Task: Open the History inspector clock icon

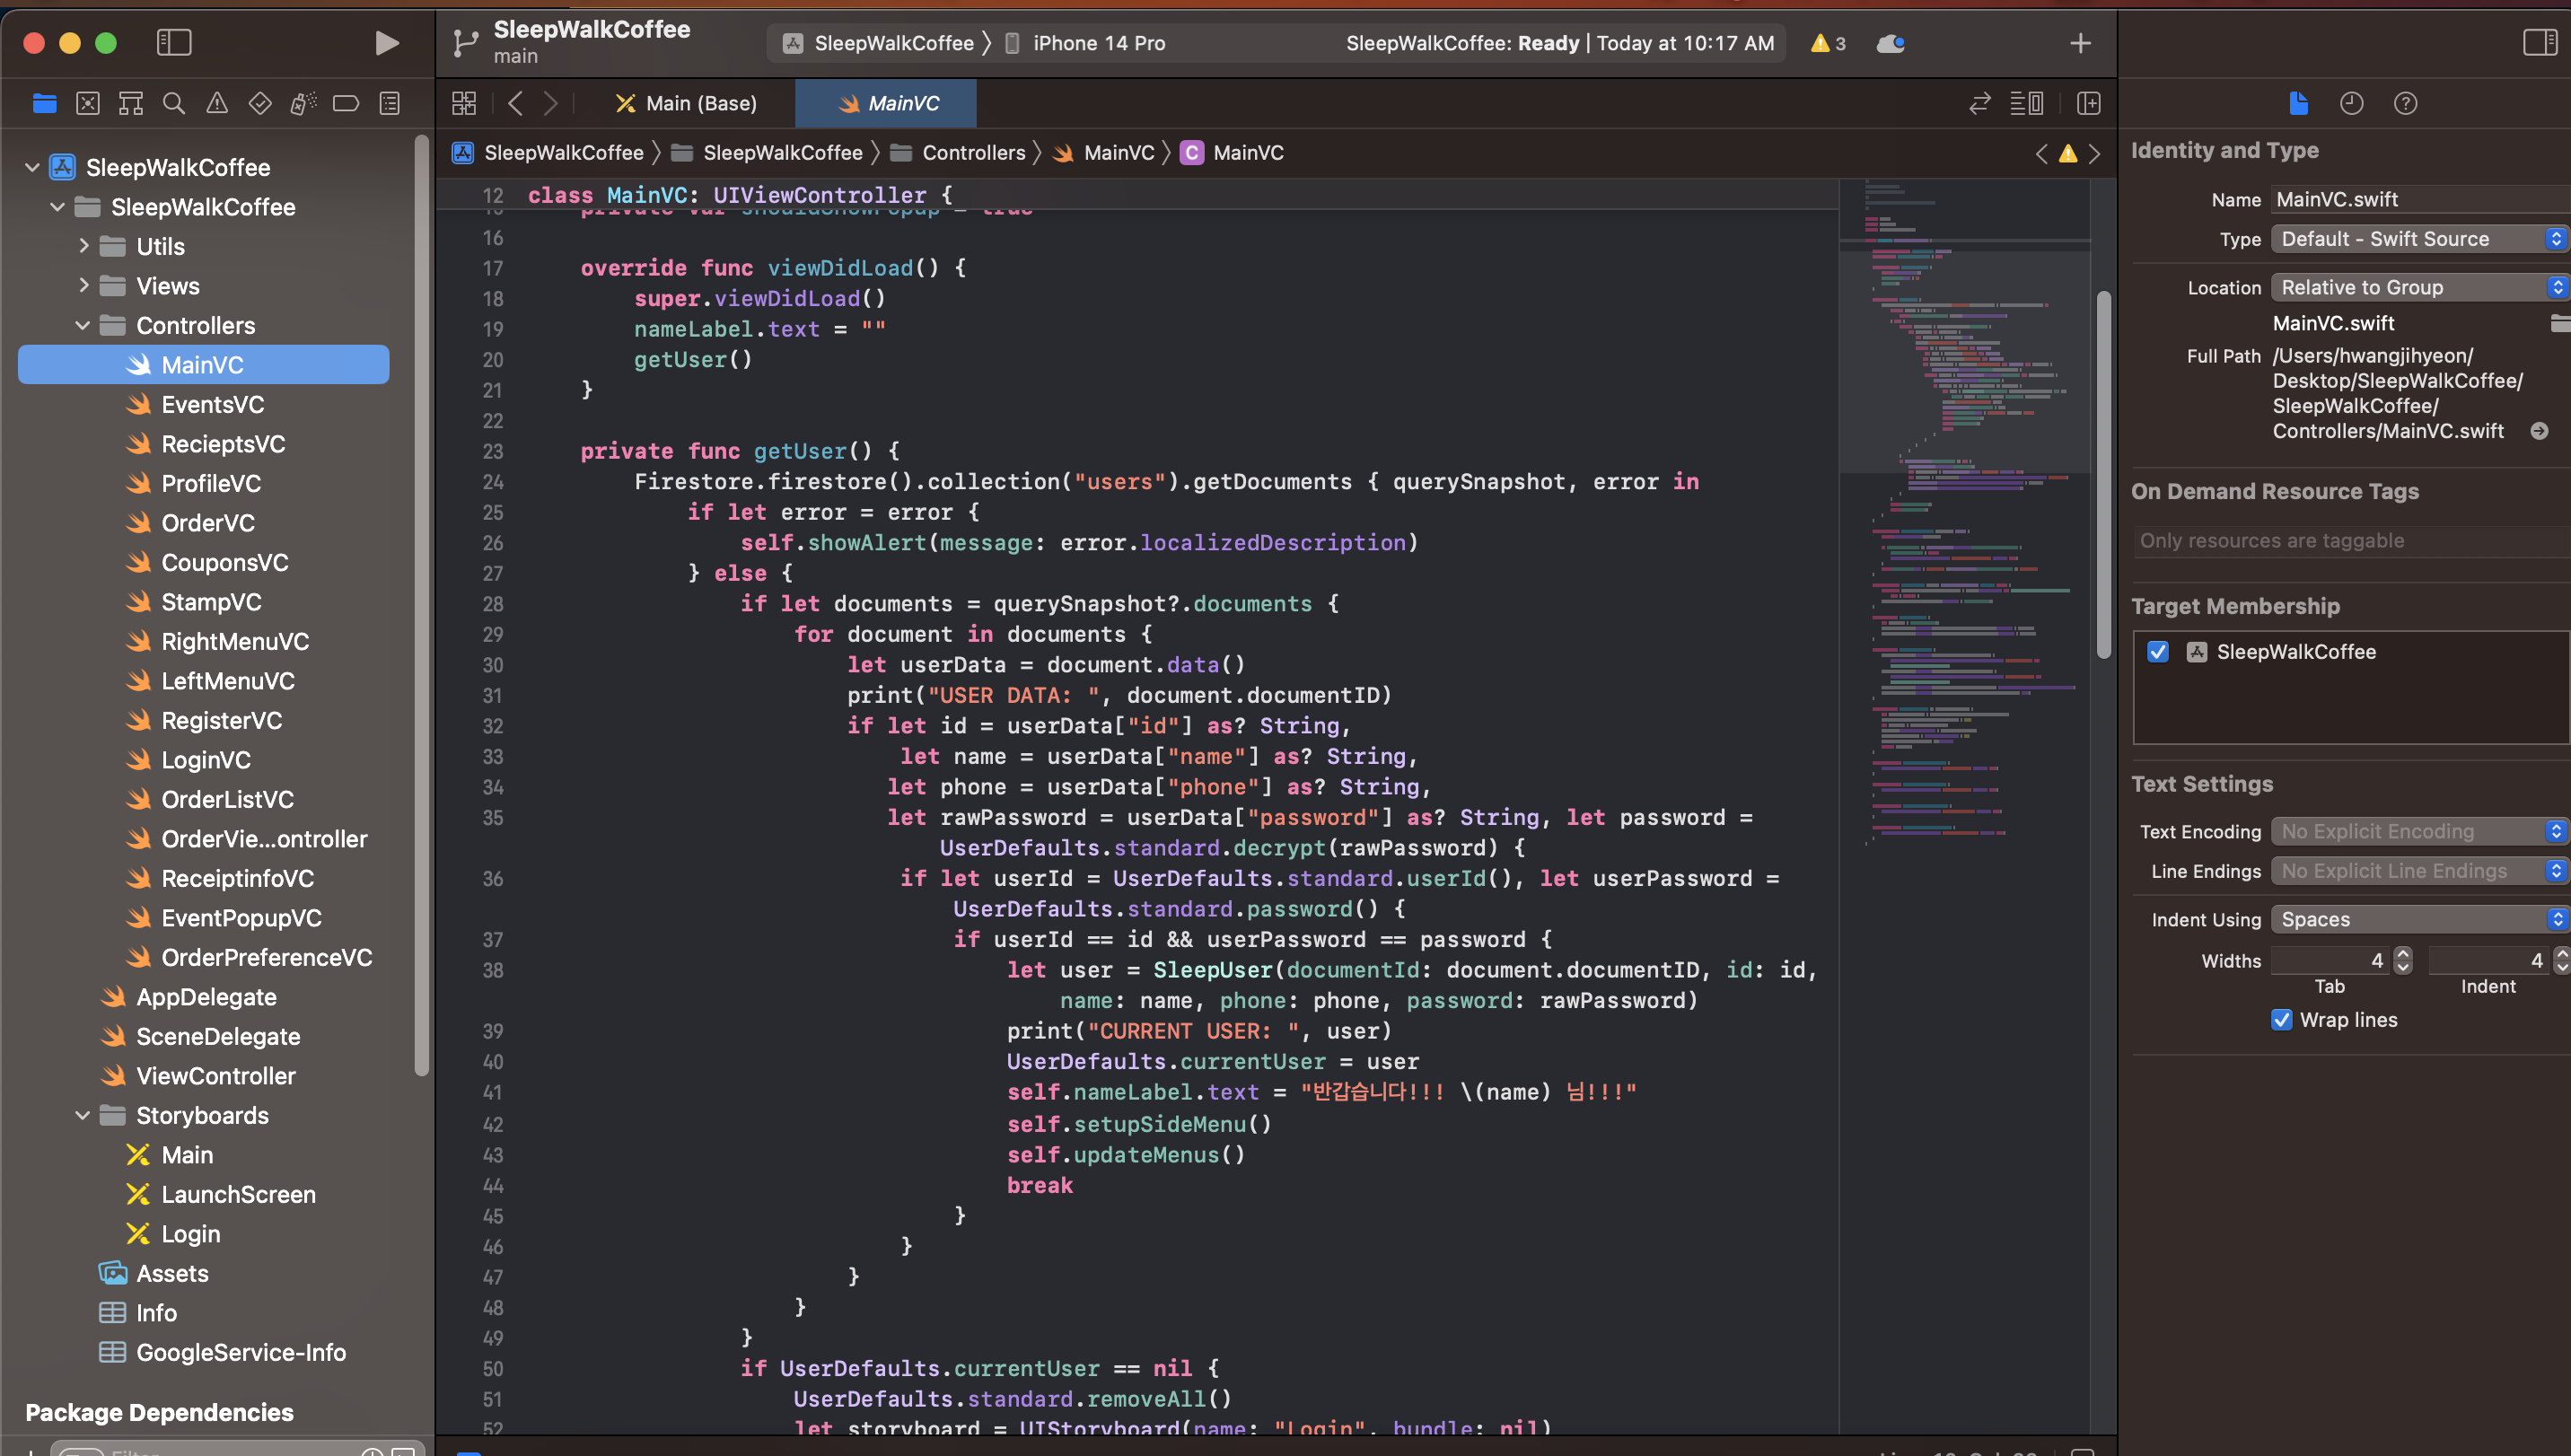Action: tap(2352, 103)
